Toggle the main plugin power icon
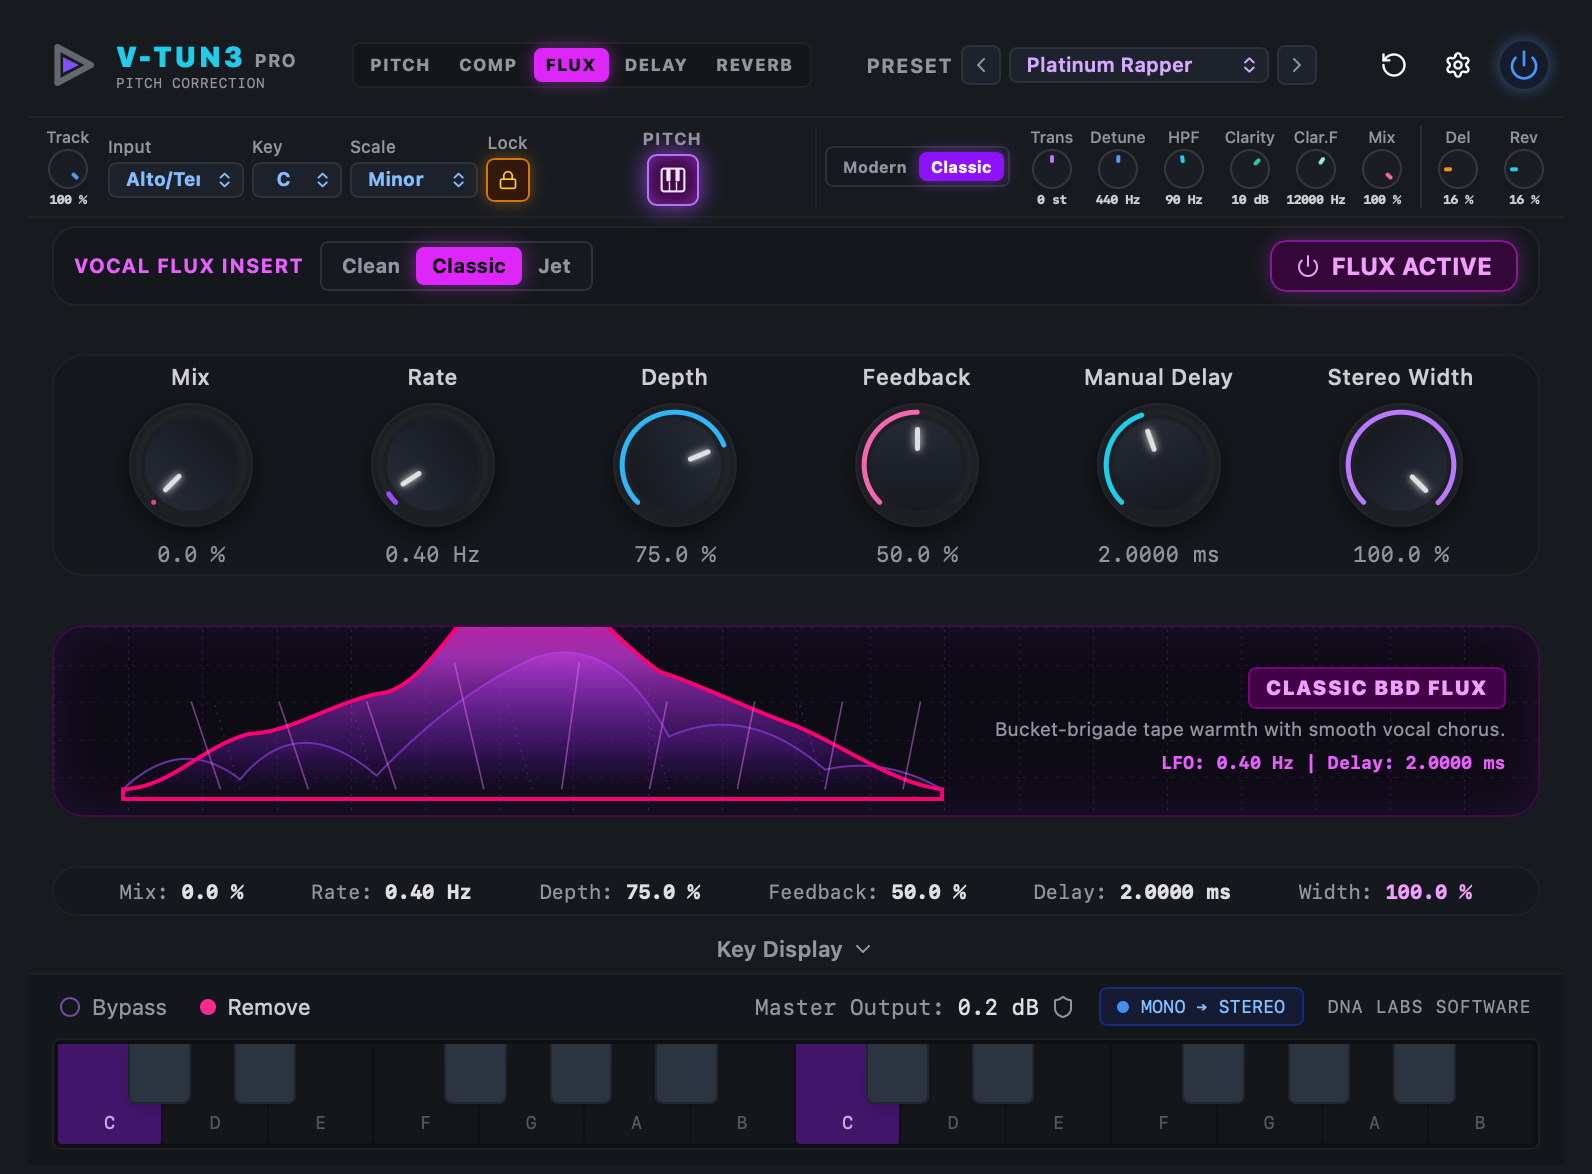The width and height of the screenshot is (1592, 1174). click(x=1523, y=66)
